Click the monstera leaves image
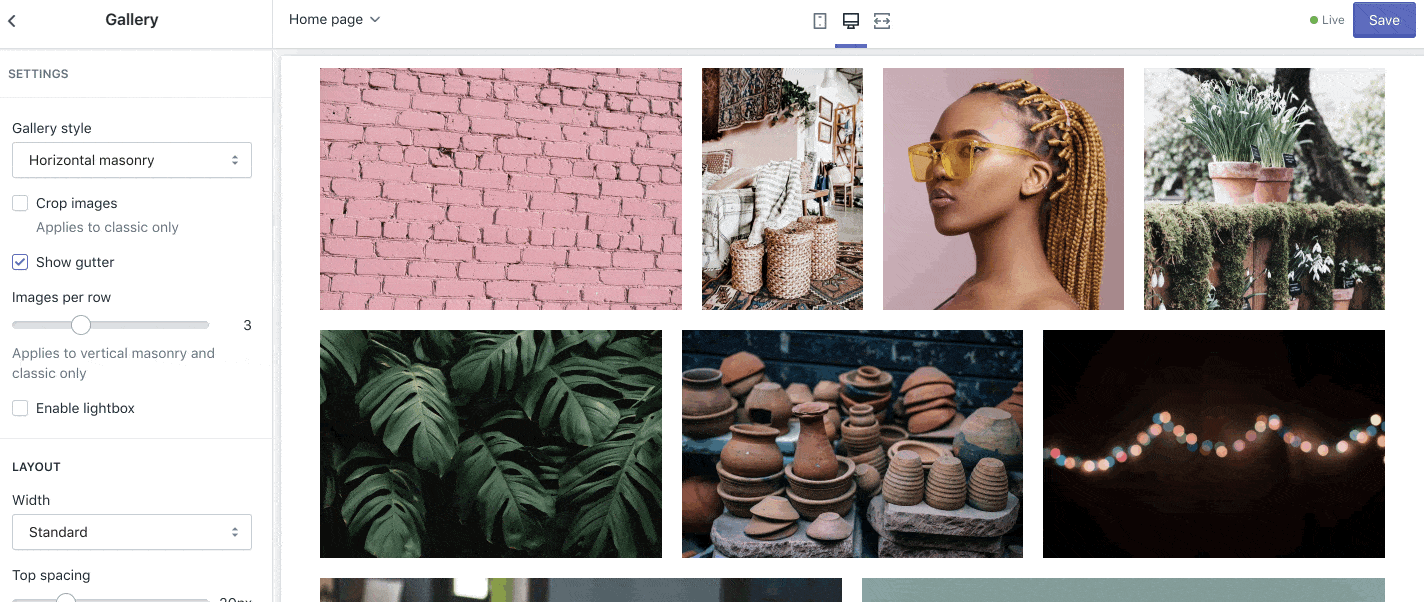 click(490, 444)
